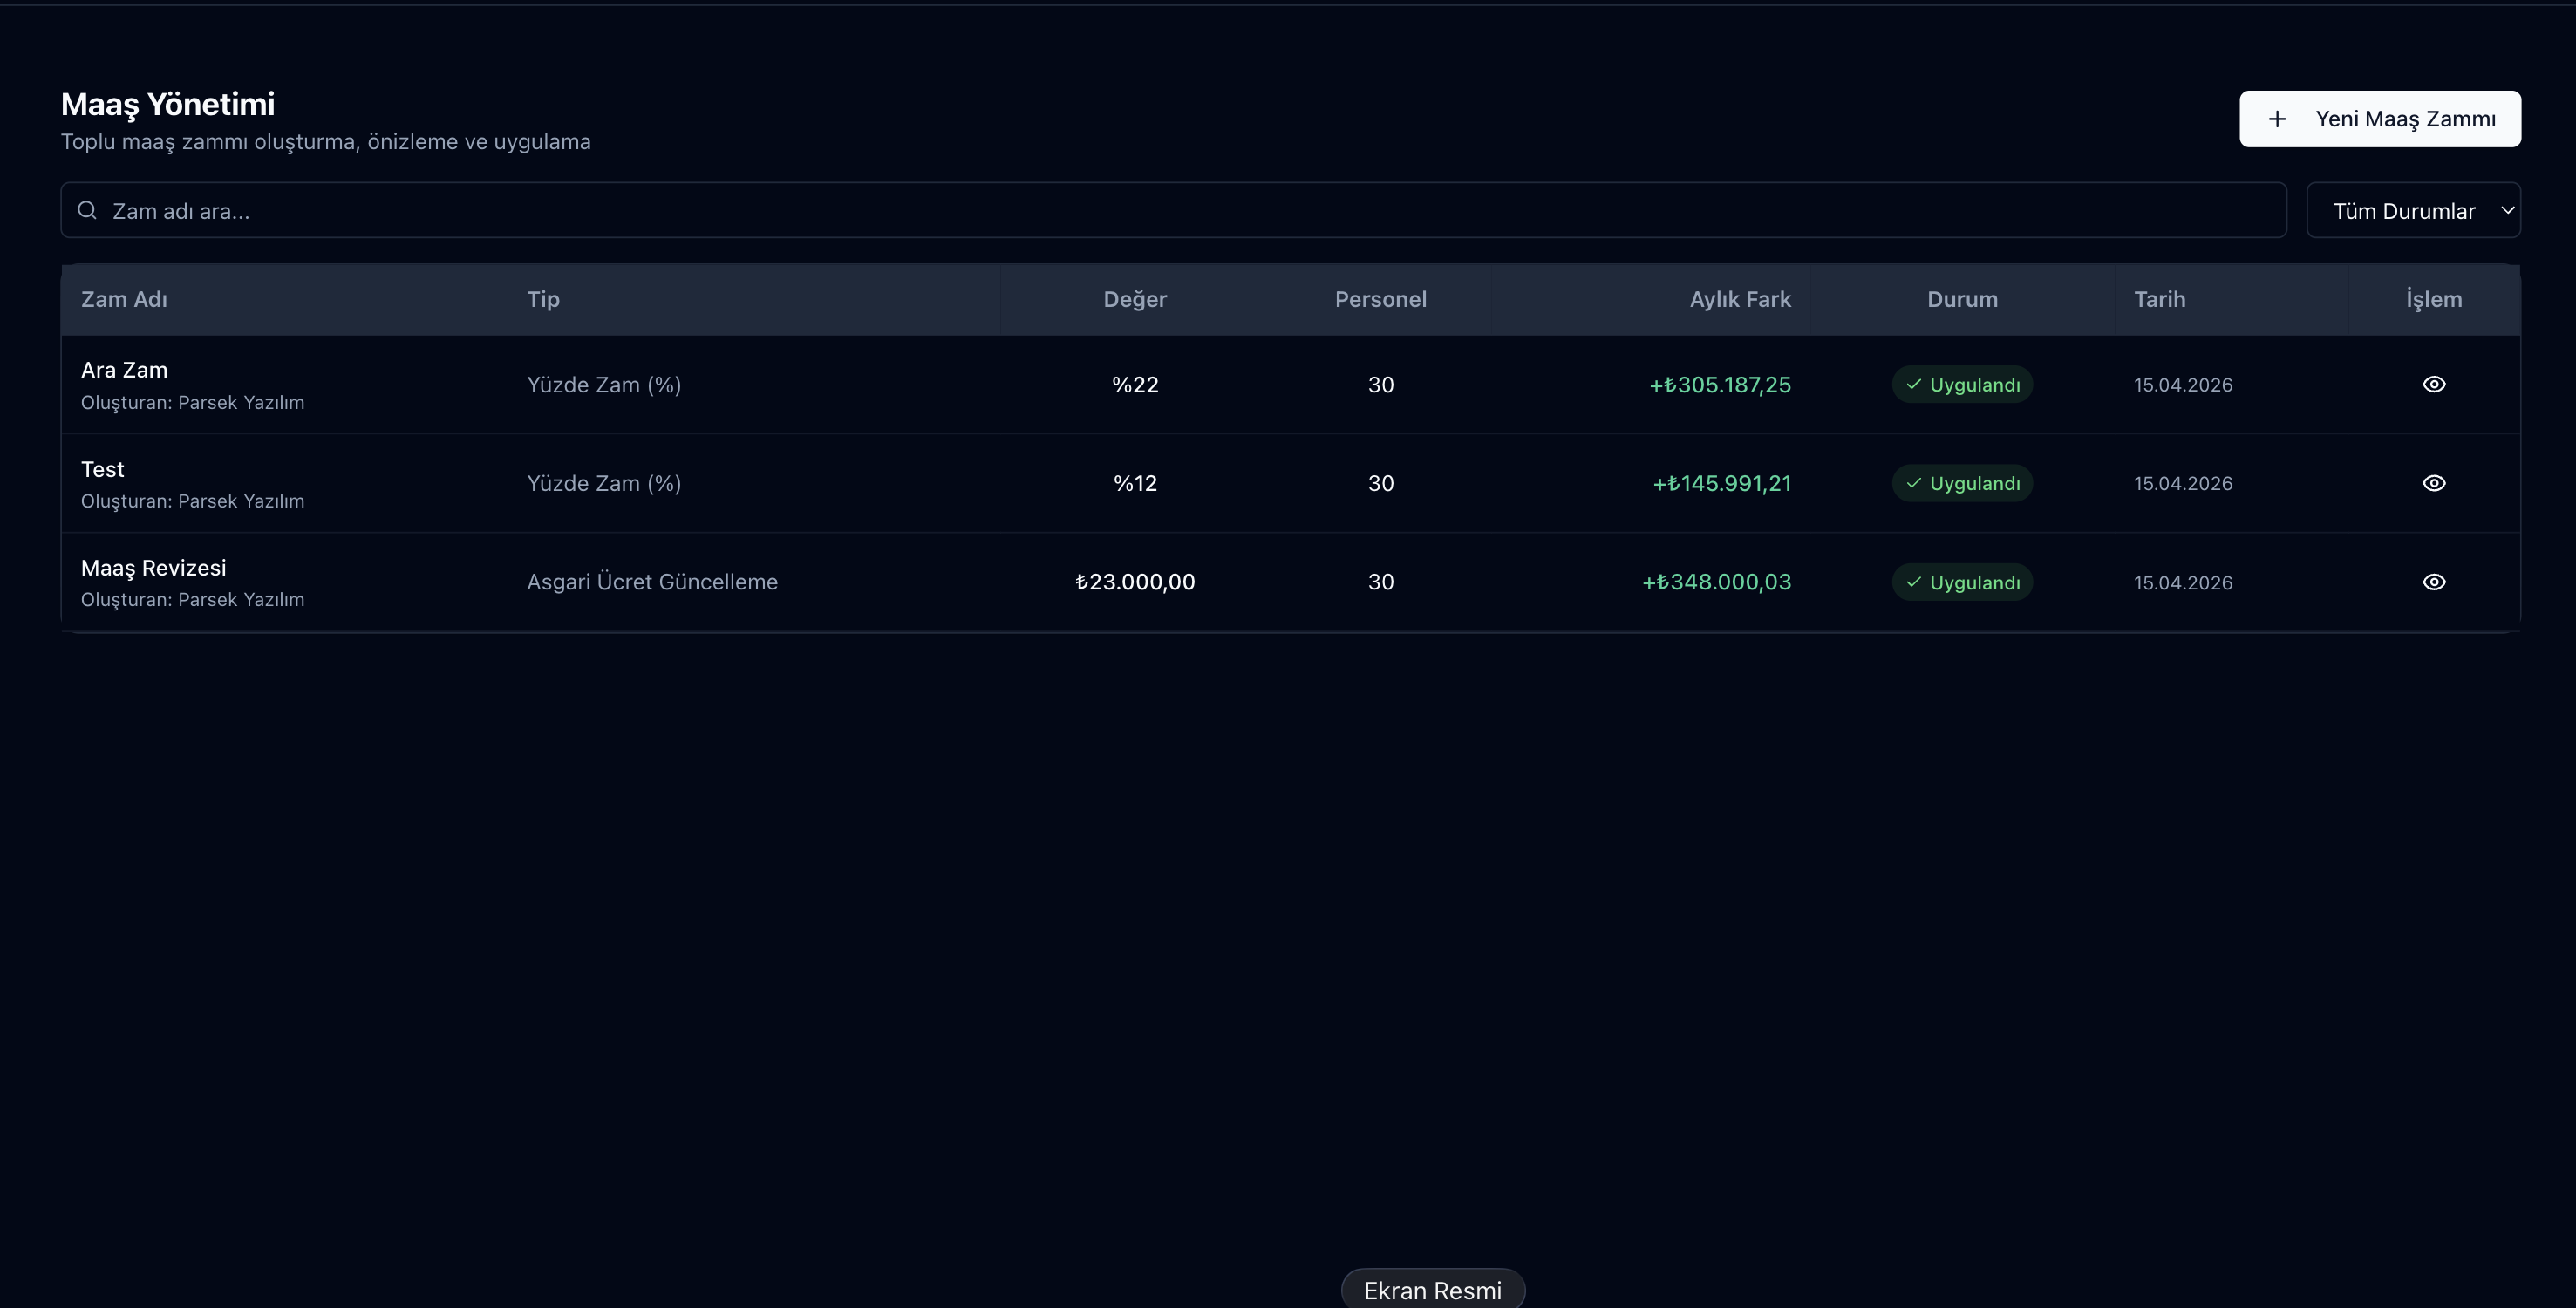Click Yüzde Zam (%) in Ara Zam row
2576x1308 pixels.
pos(604,384)
